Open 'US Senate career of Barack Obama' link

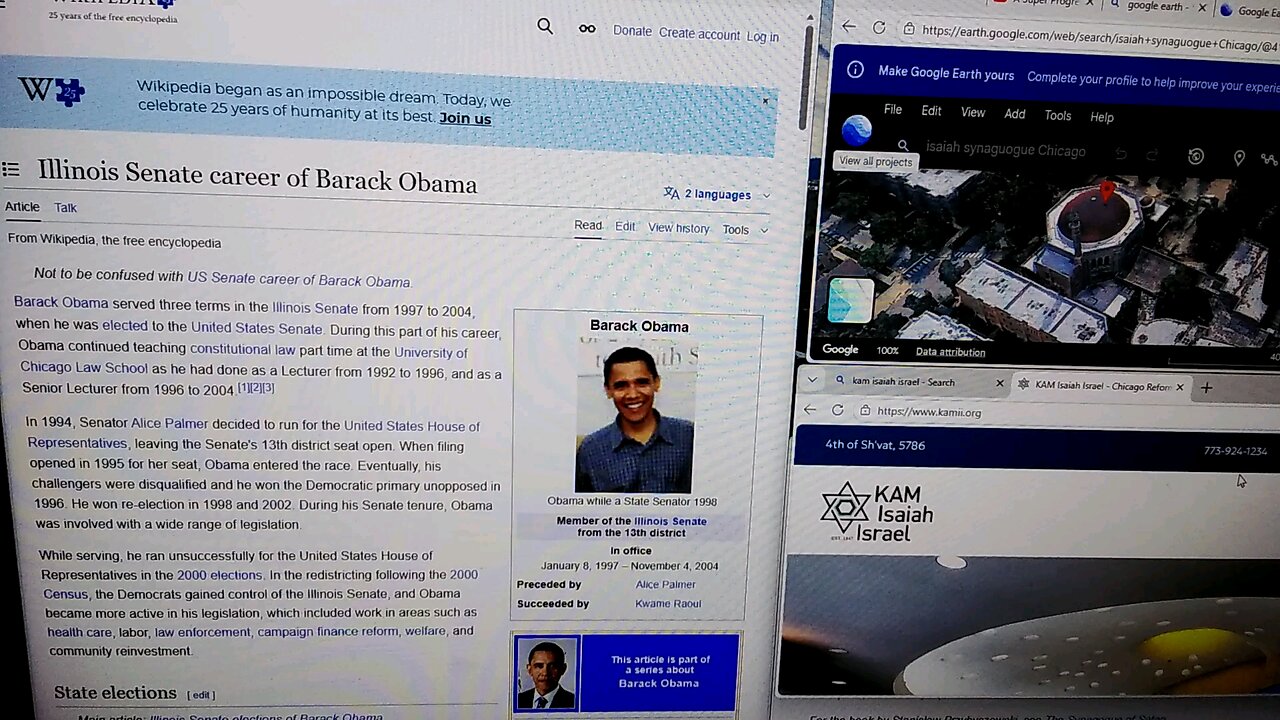[x=298, y=279]
